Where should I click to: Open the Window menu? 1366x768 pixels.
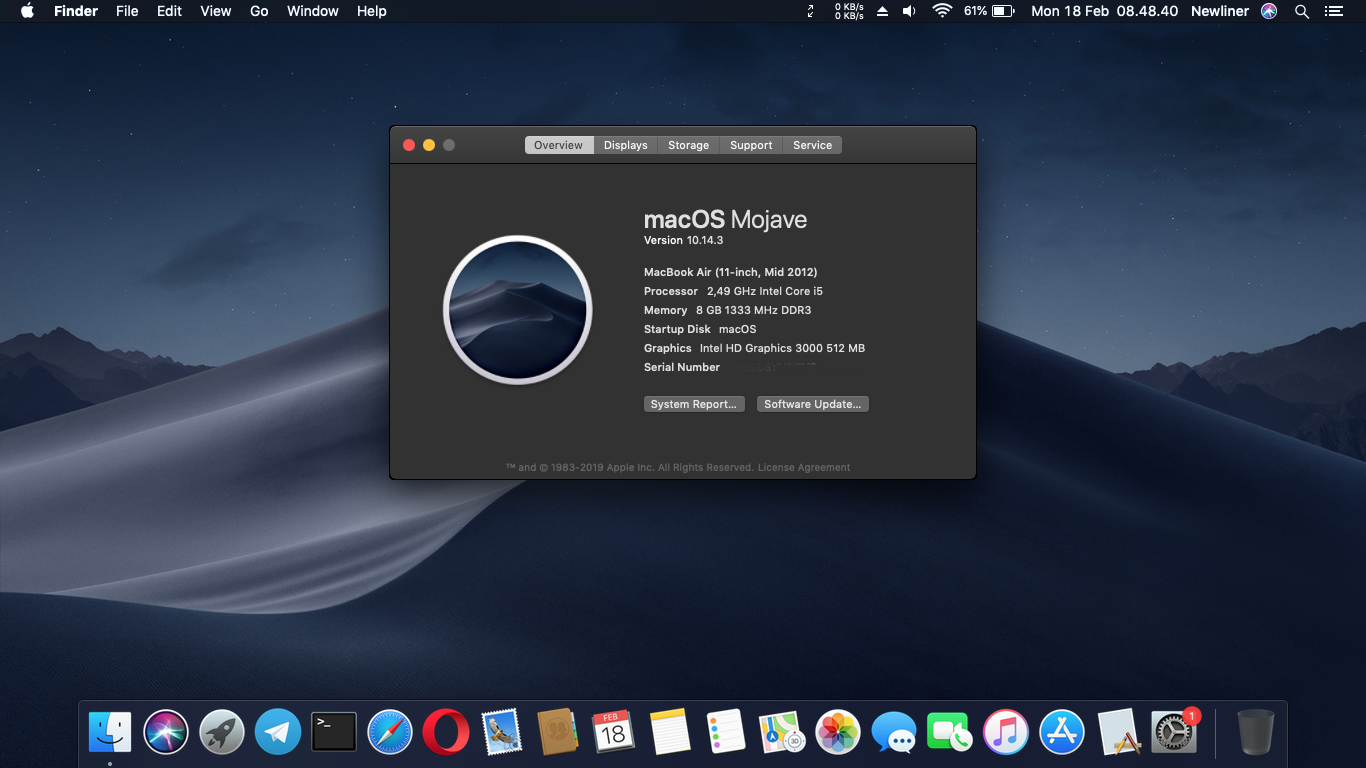tap(313, 11)
